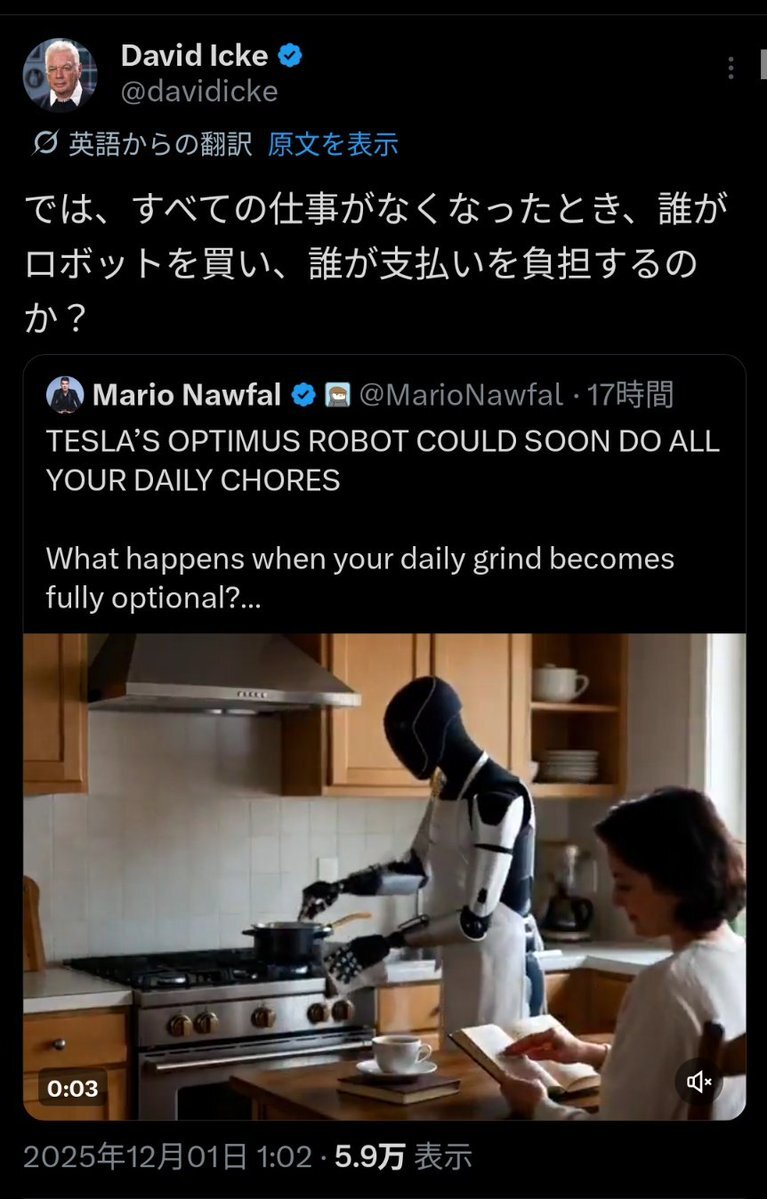
Task: Click Mario Nawfal's verified checkmark
Action: [x=304, y=395]
